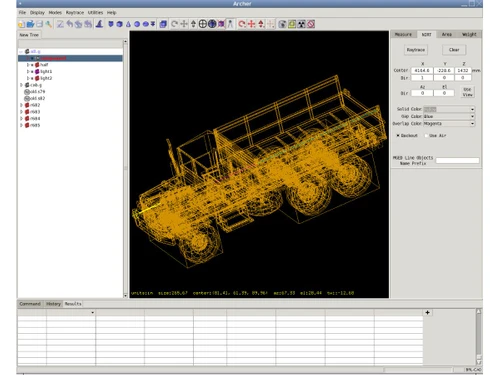Select the red object translate cross-arrows icon
The image size is (500, 375).
tap(252, 24)
